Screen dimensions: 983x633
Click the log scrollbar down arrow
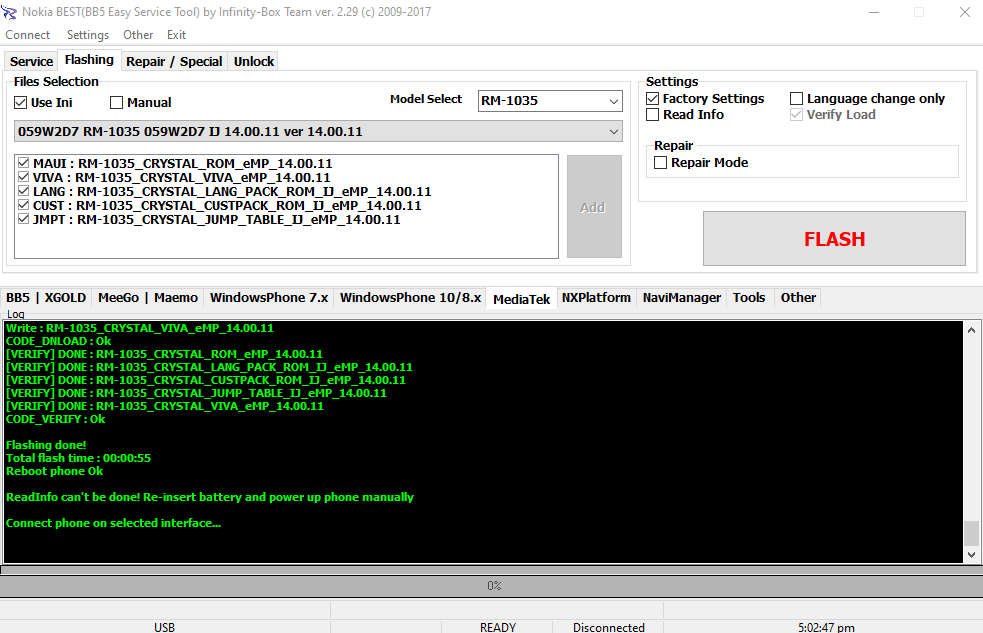[x=971, y=555]
